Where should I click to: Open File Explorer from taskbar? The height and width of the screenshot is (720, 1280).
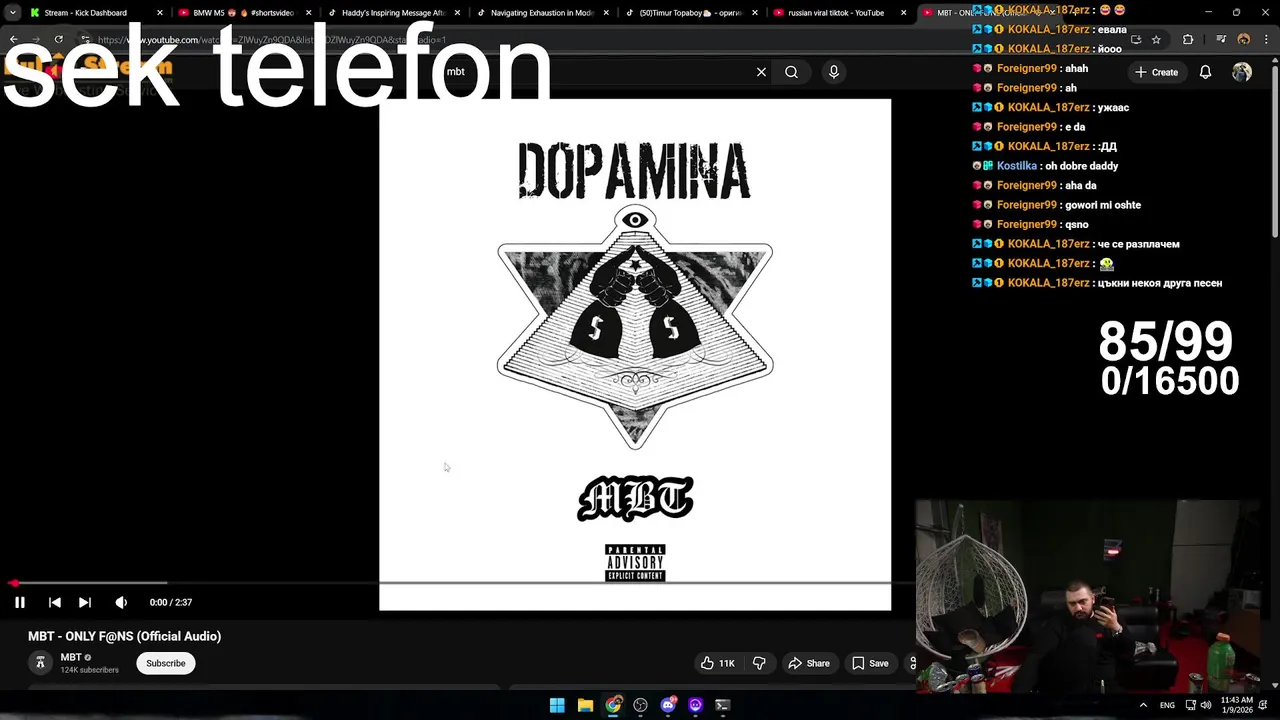[x=585, y=705]
